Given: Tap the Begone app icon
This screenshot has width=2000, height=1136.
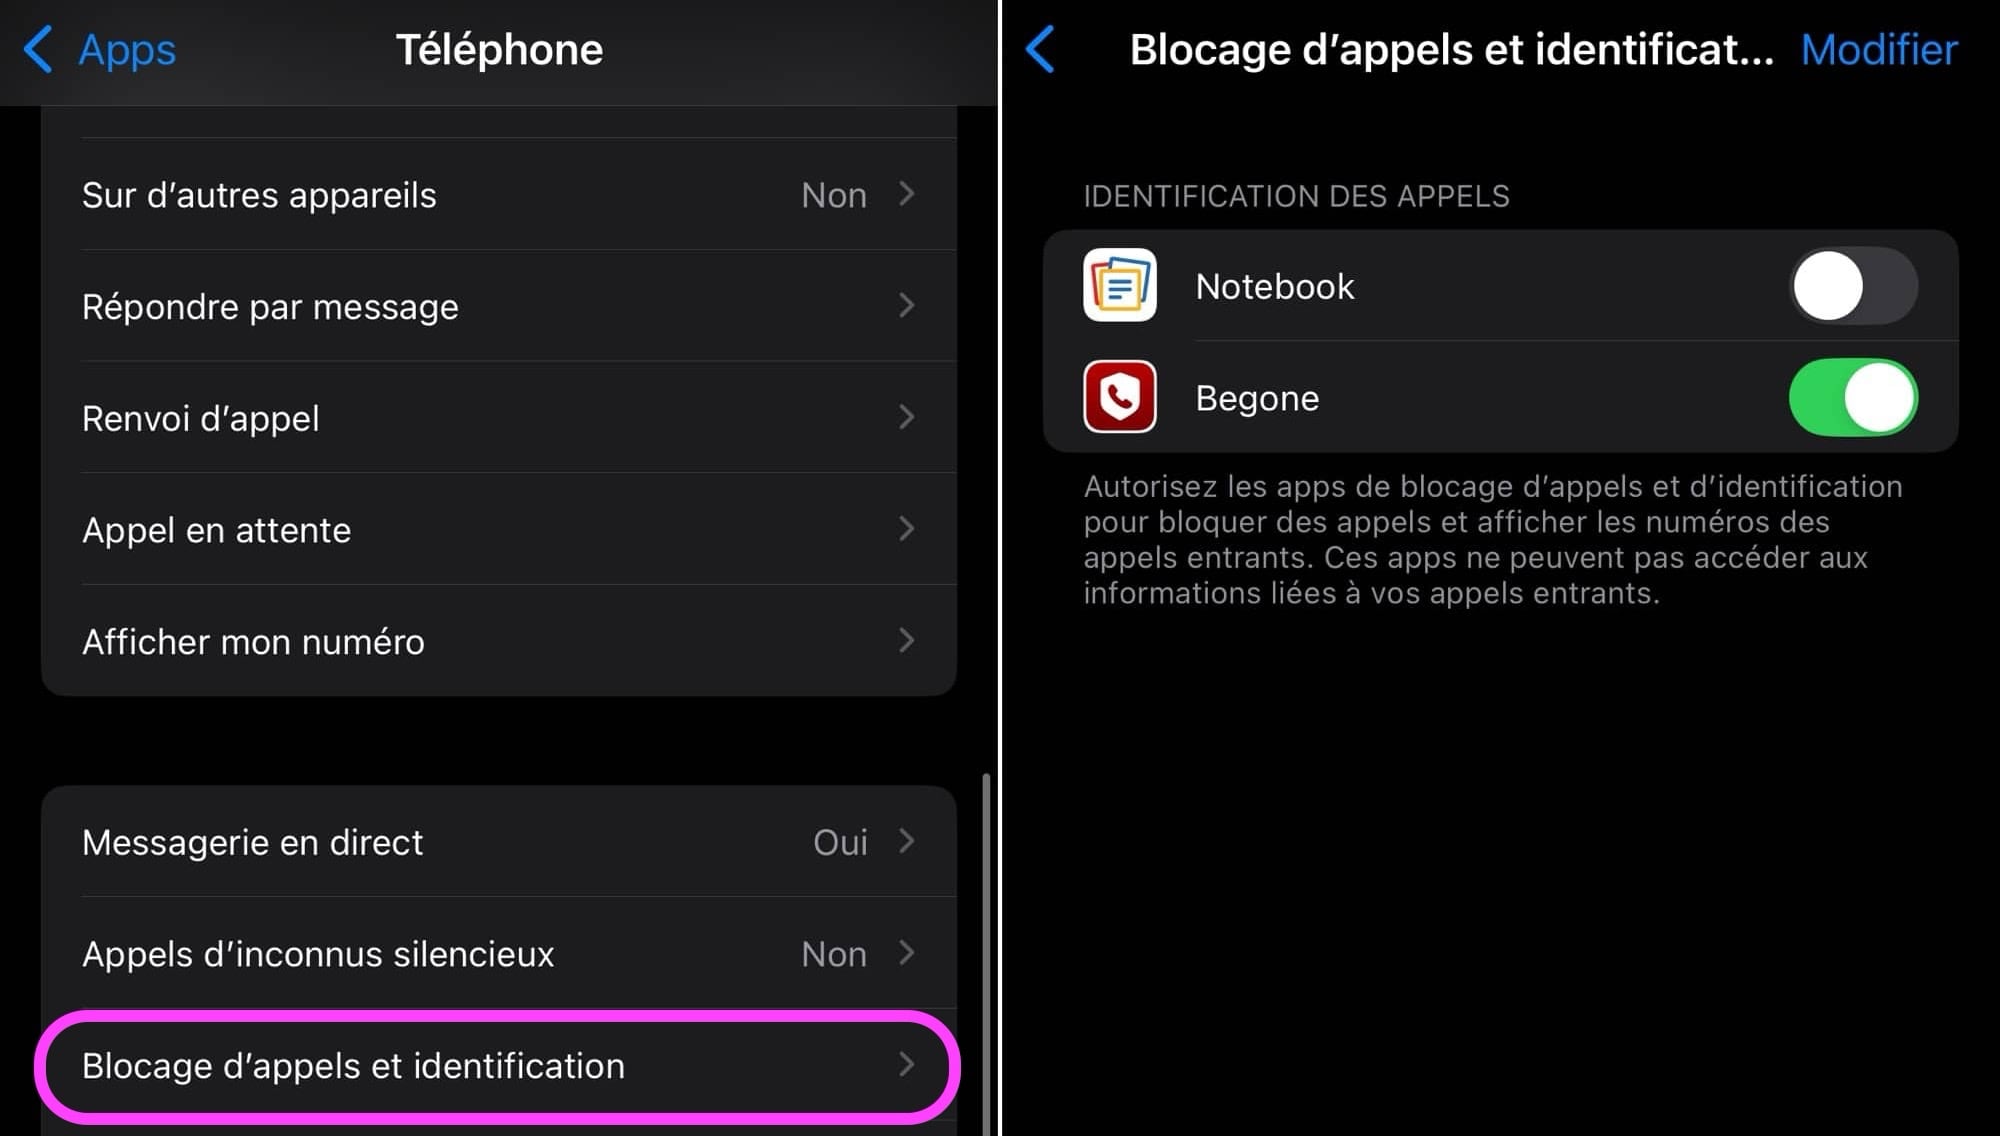Looking at the screenshot, I should (x=1118, y=398).
